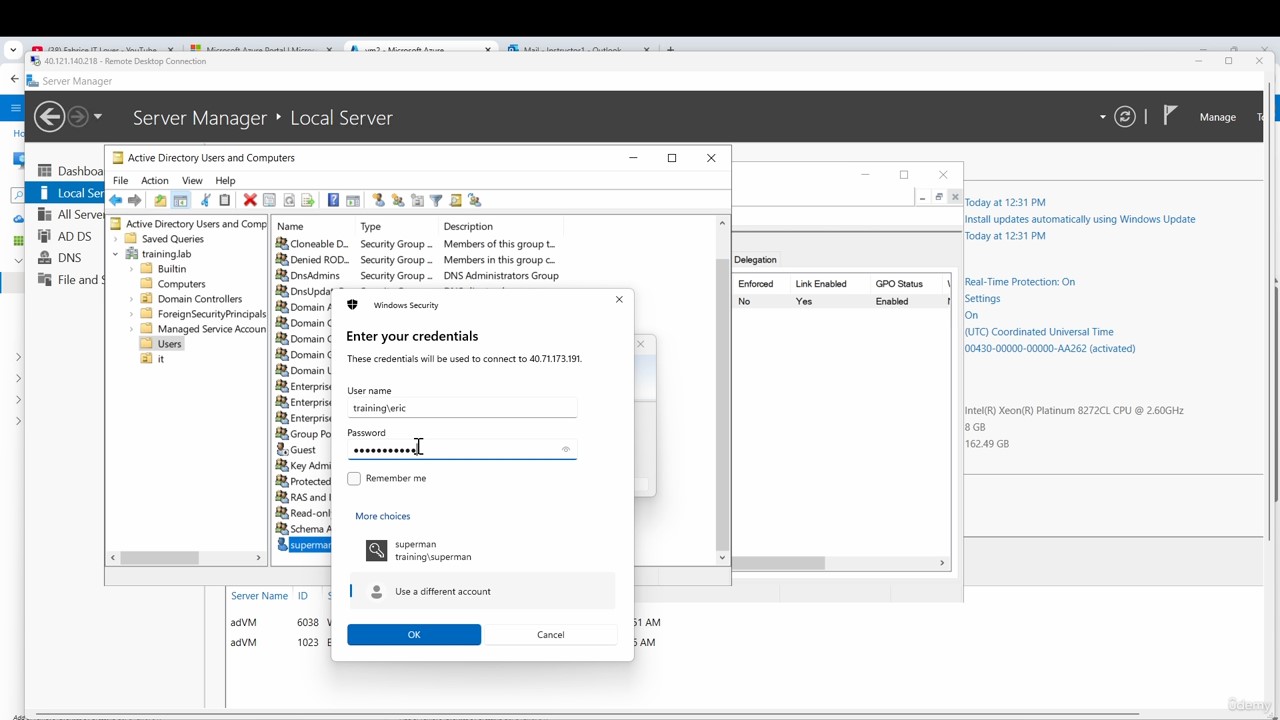Open the File menu
This screenshot has height=720, width=1280.
[120, 181]
